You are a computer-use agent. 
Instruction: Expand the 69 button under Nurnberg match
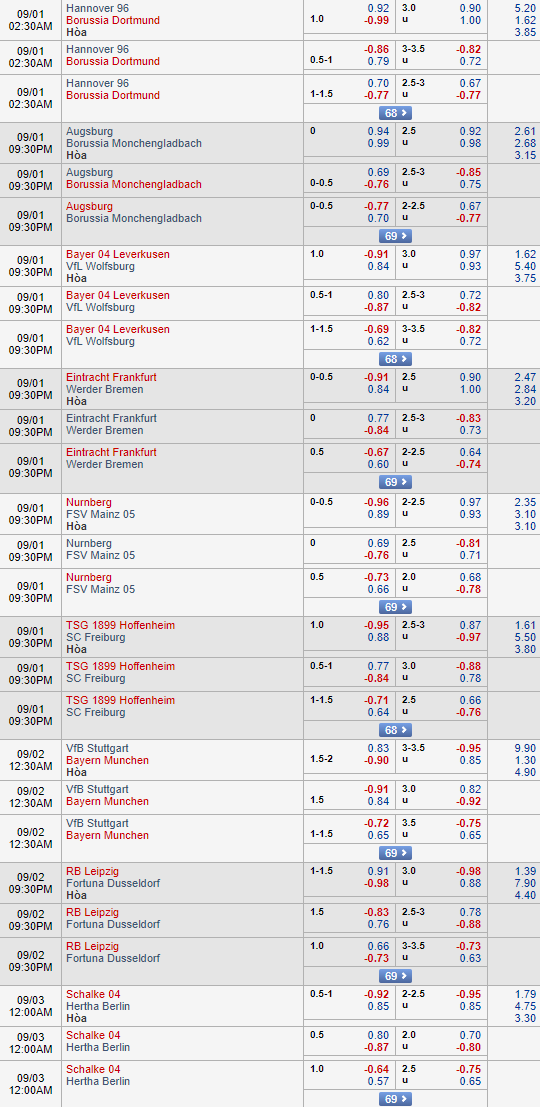click(395, 607)
